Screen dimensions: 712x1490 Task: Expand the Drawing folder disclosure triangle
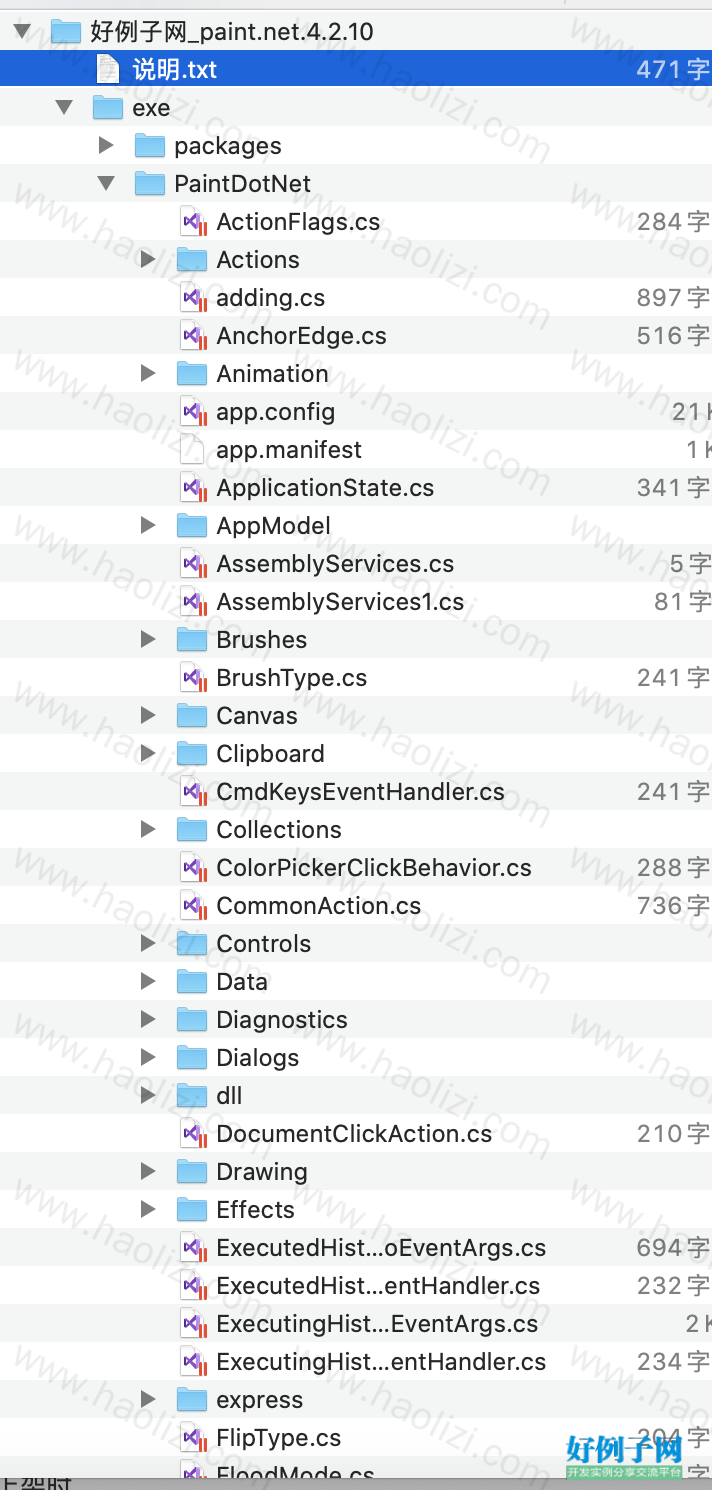149,1172
